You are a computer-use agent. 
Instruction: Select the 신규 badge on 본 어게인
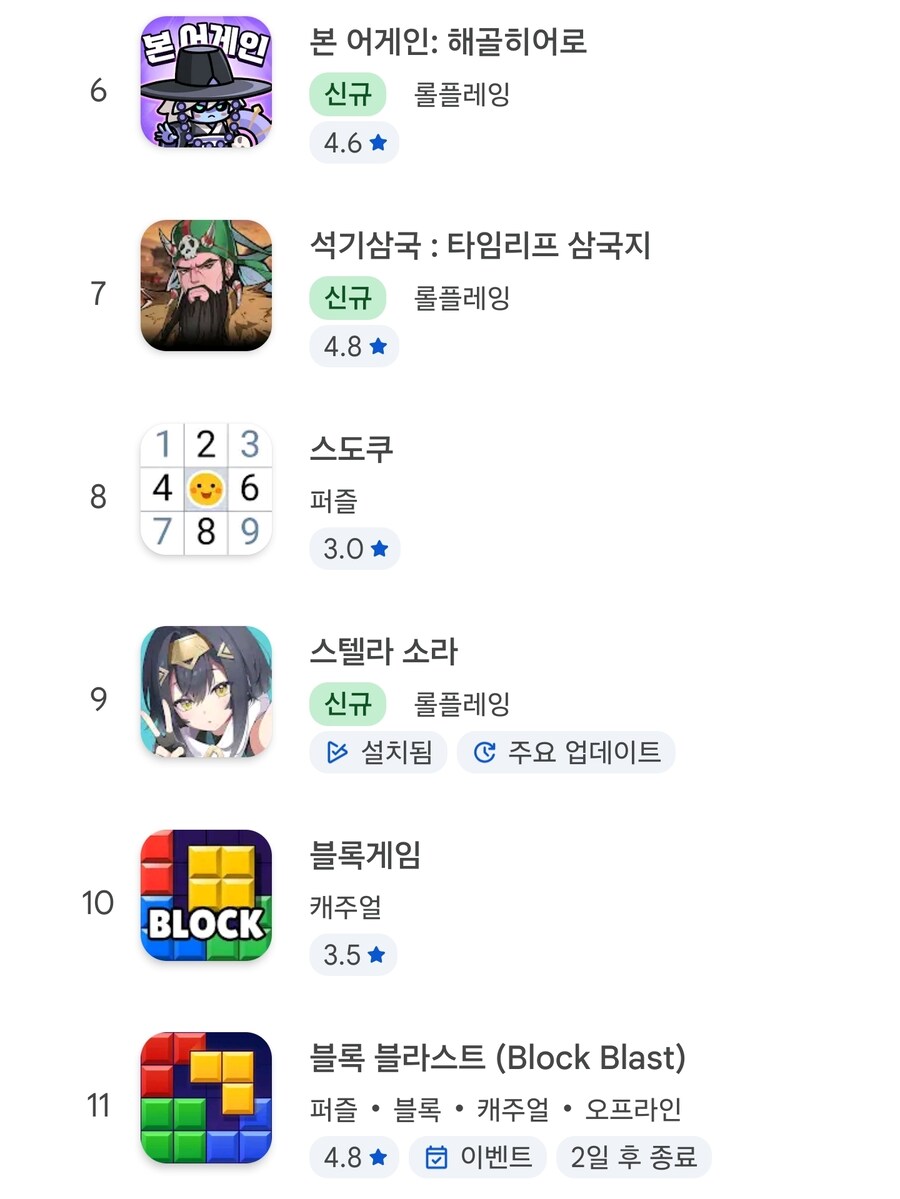click(x=348, y=93)
